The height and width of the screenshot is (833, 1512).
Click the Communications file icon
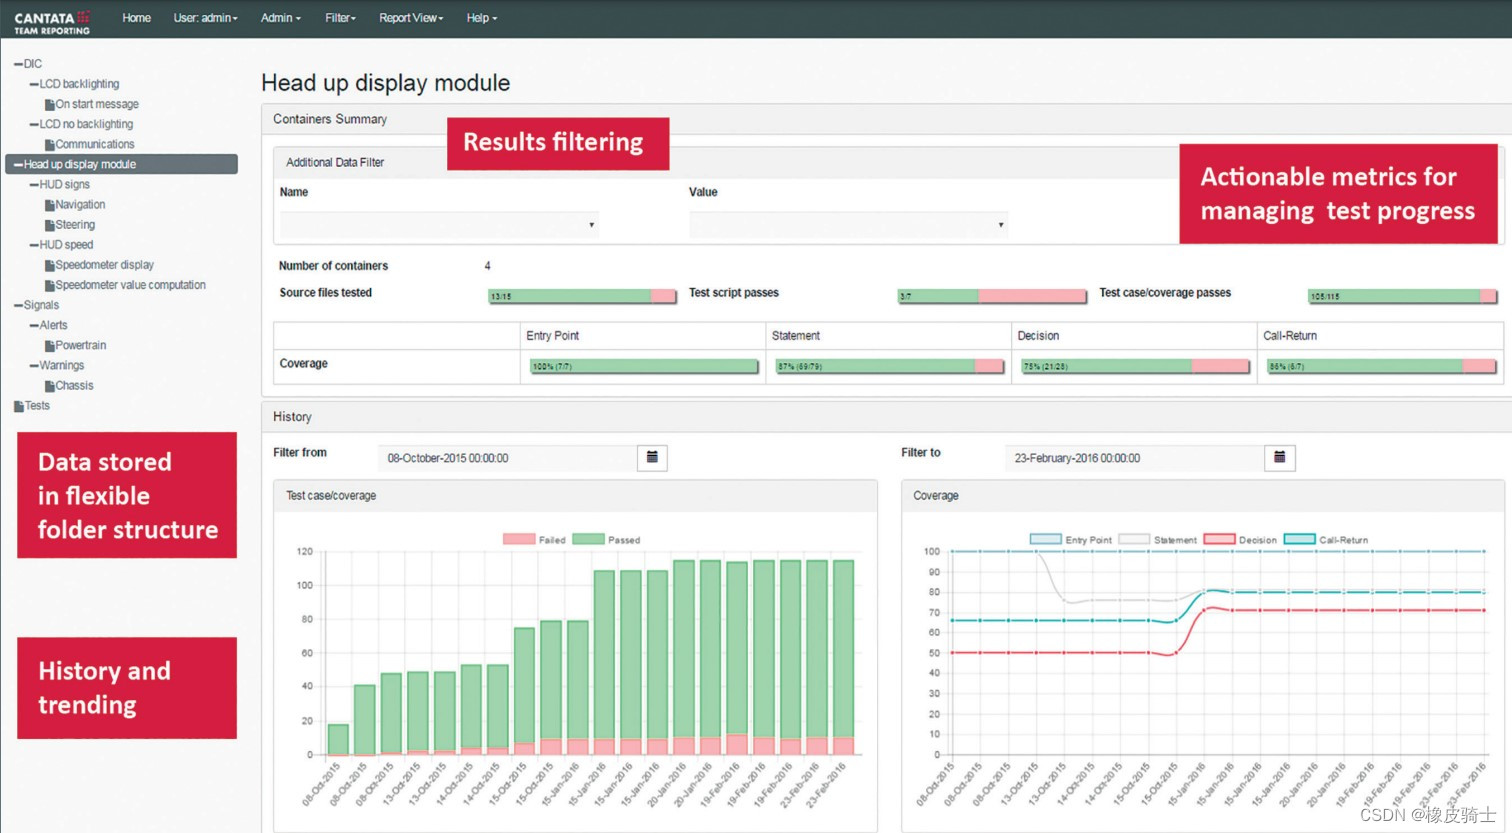pyautogui.click(x=49, y=144)
